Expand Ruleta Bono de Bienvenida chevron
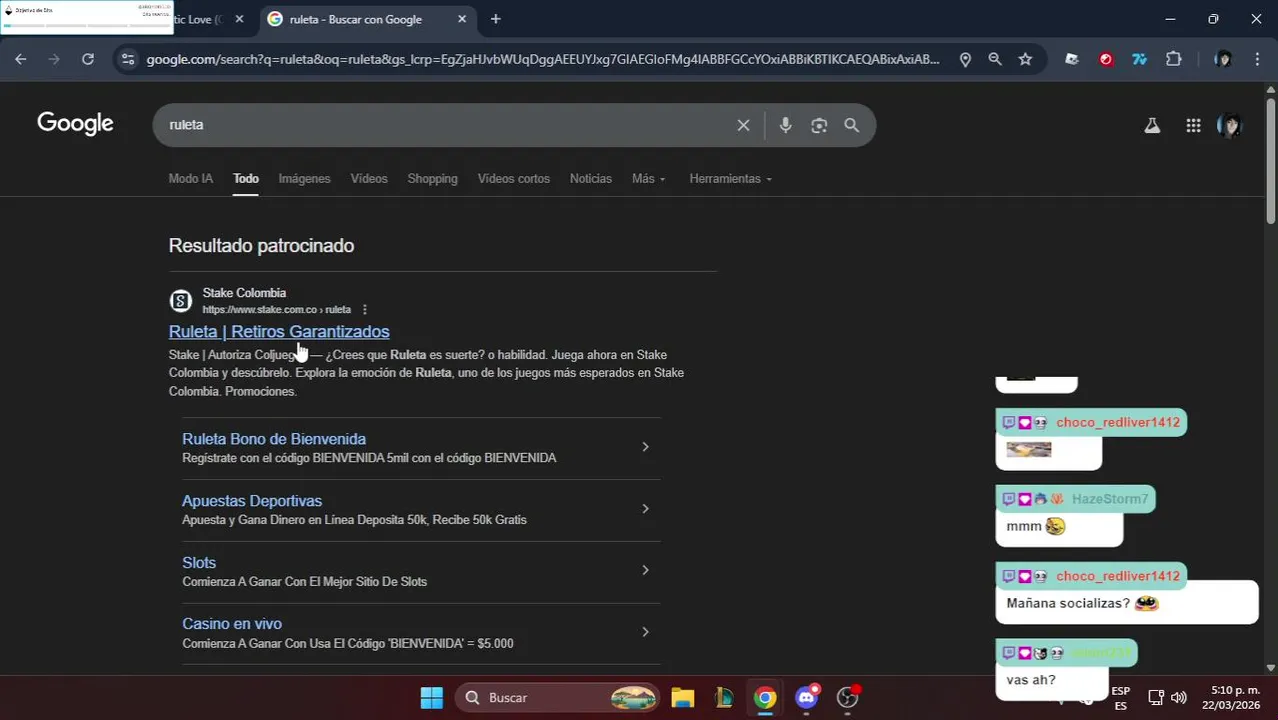1278x720 pixels. [645, 447]
